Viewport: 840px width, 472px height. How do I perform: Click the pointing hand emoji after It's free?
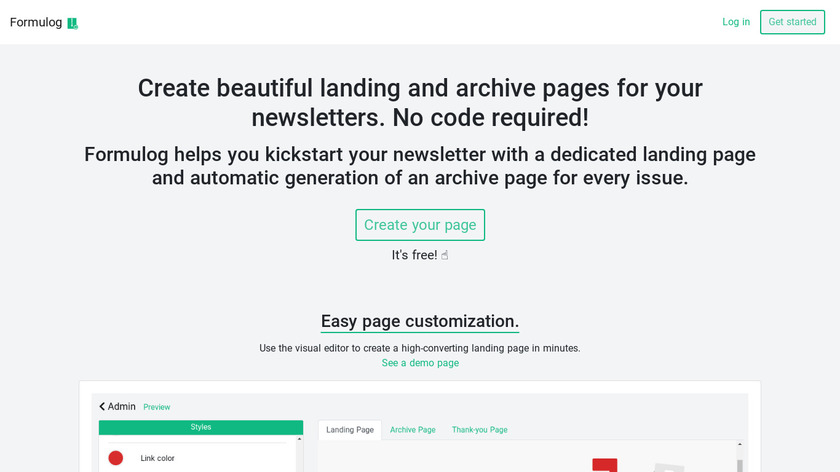pos(445,255)
